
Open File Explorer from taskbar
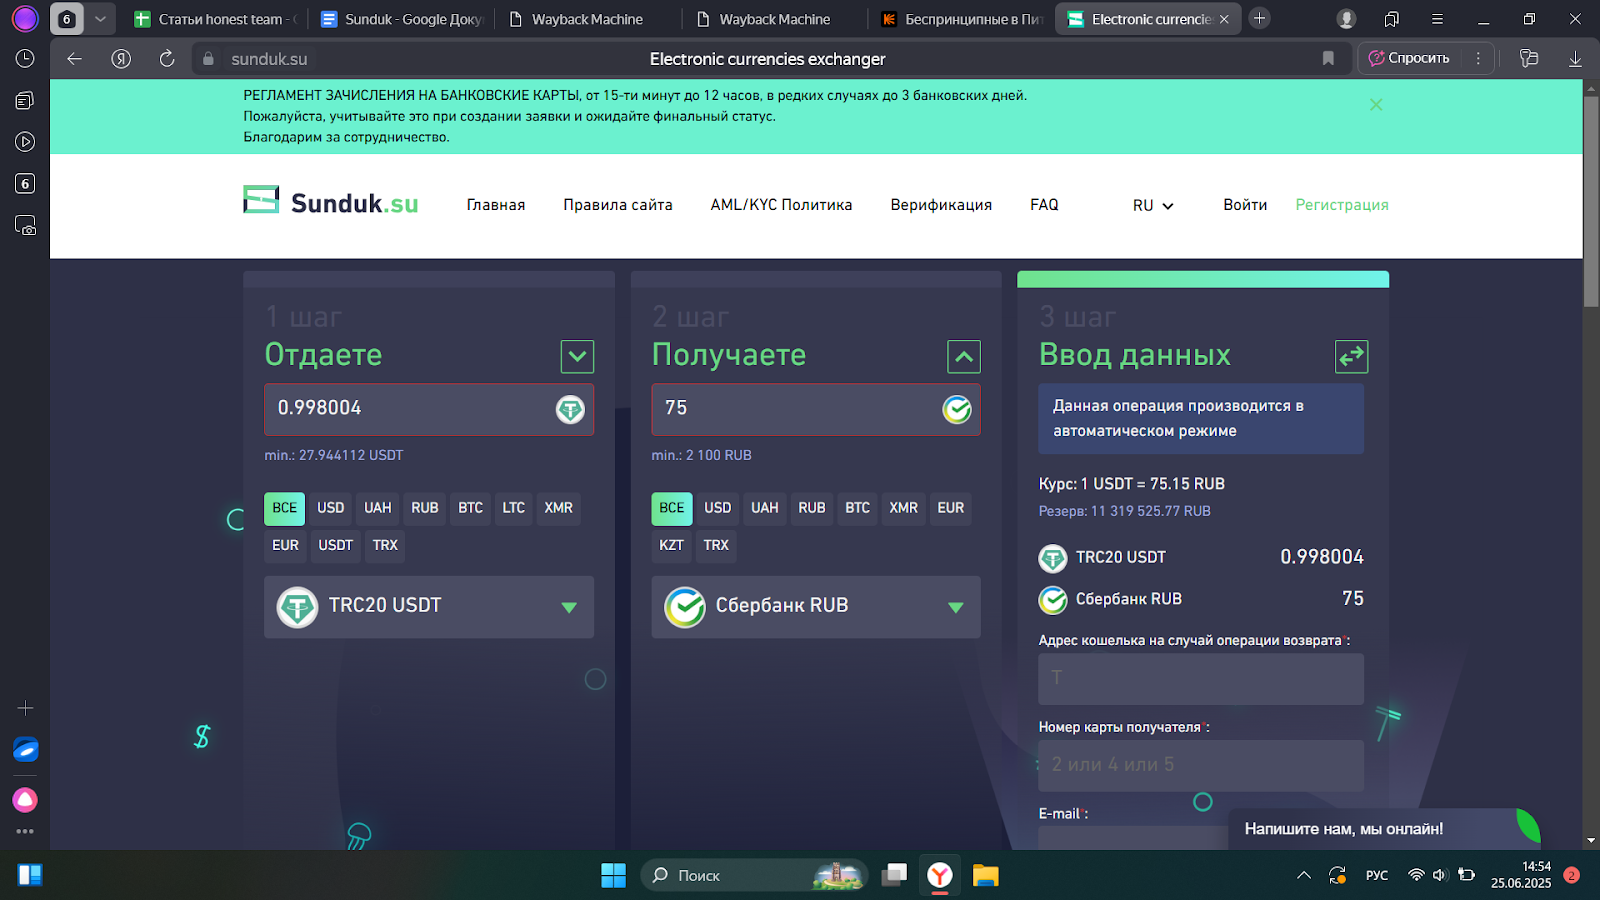986,876
